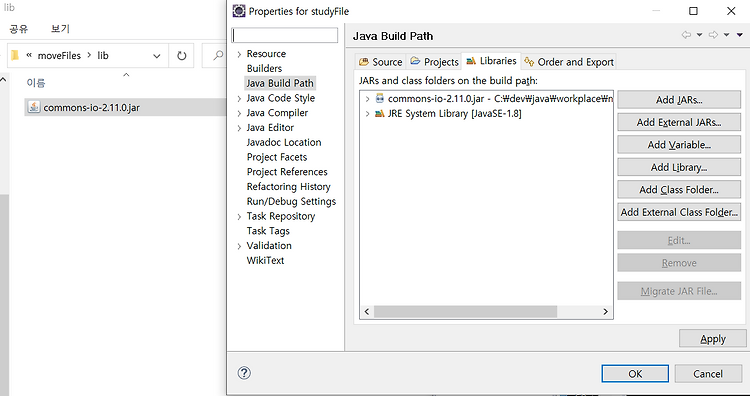Viewport: 750px width, 396px height.
Task: Expand the Validation node
Action: pos(239,246)
